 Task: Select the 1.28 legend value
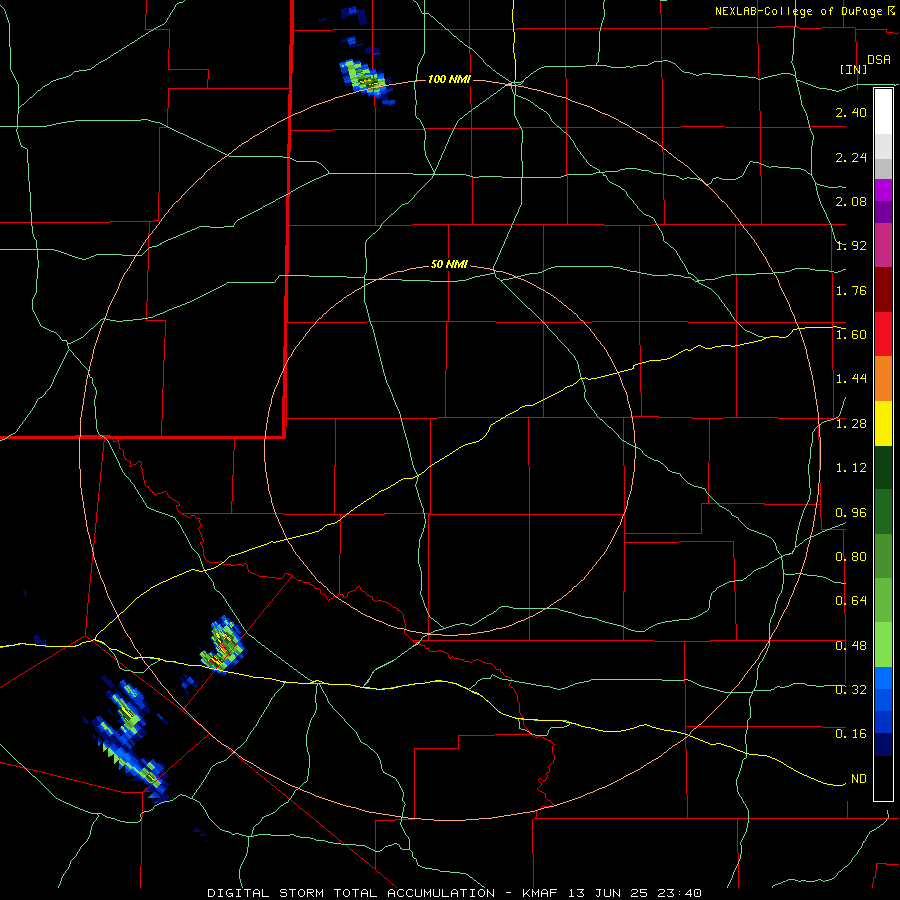point(851,424)
